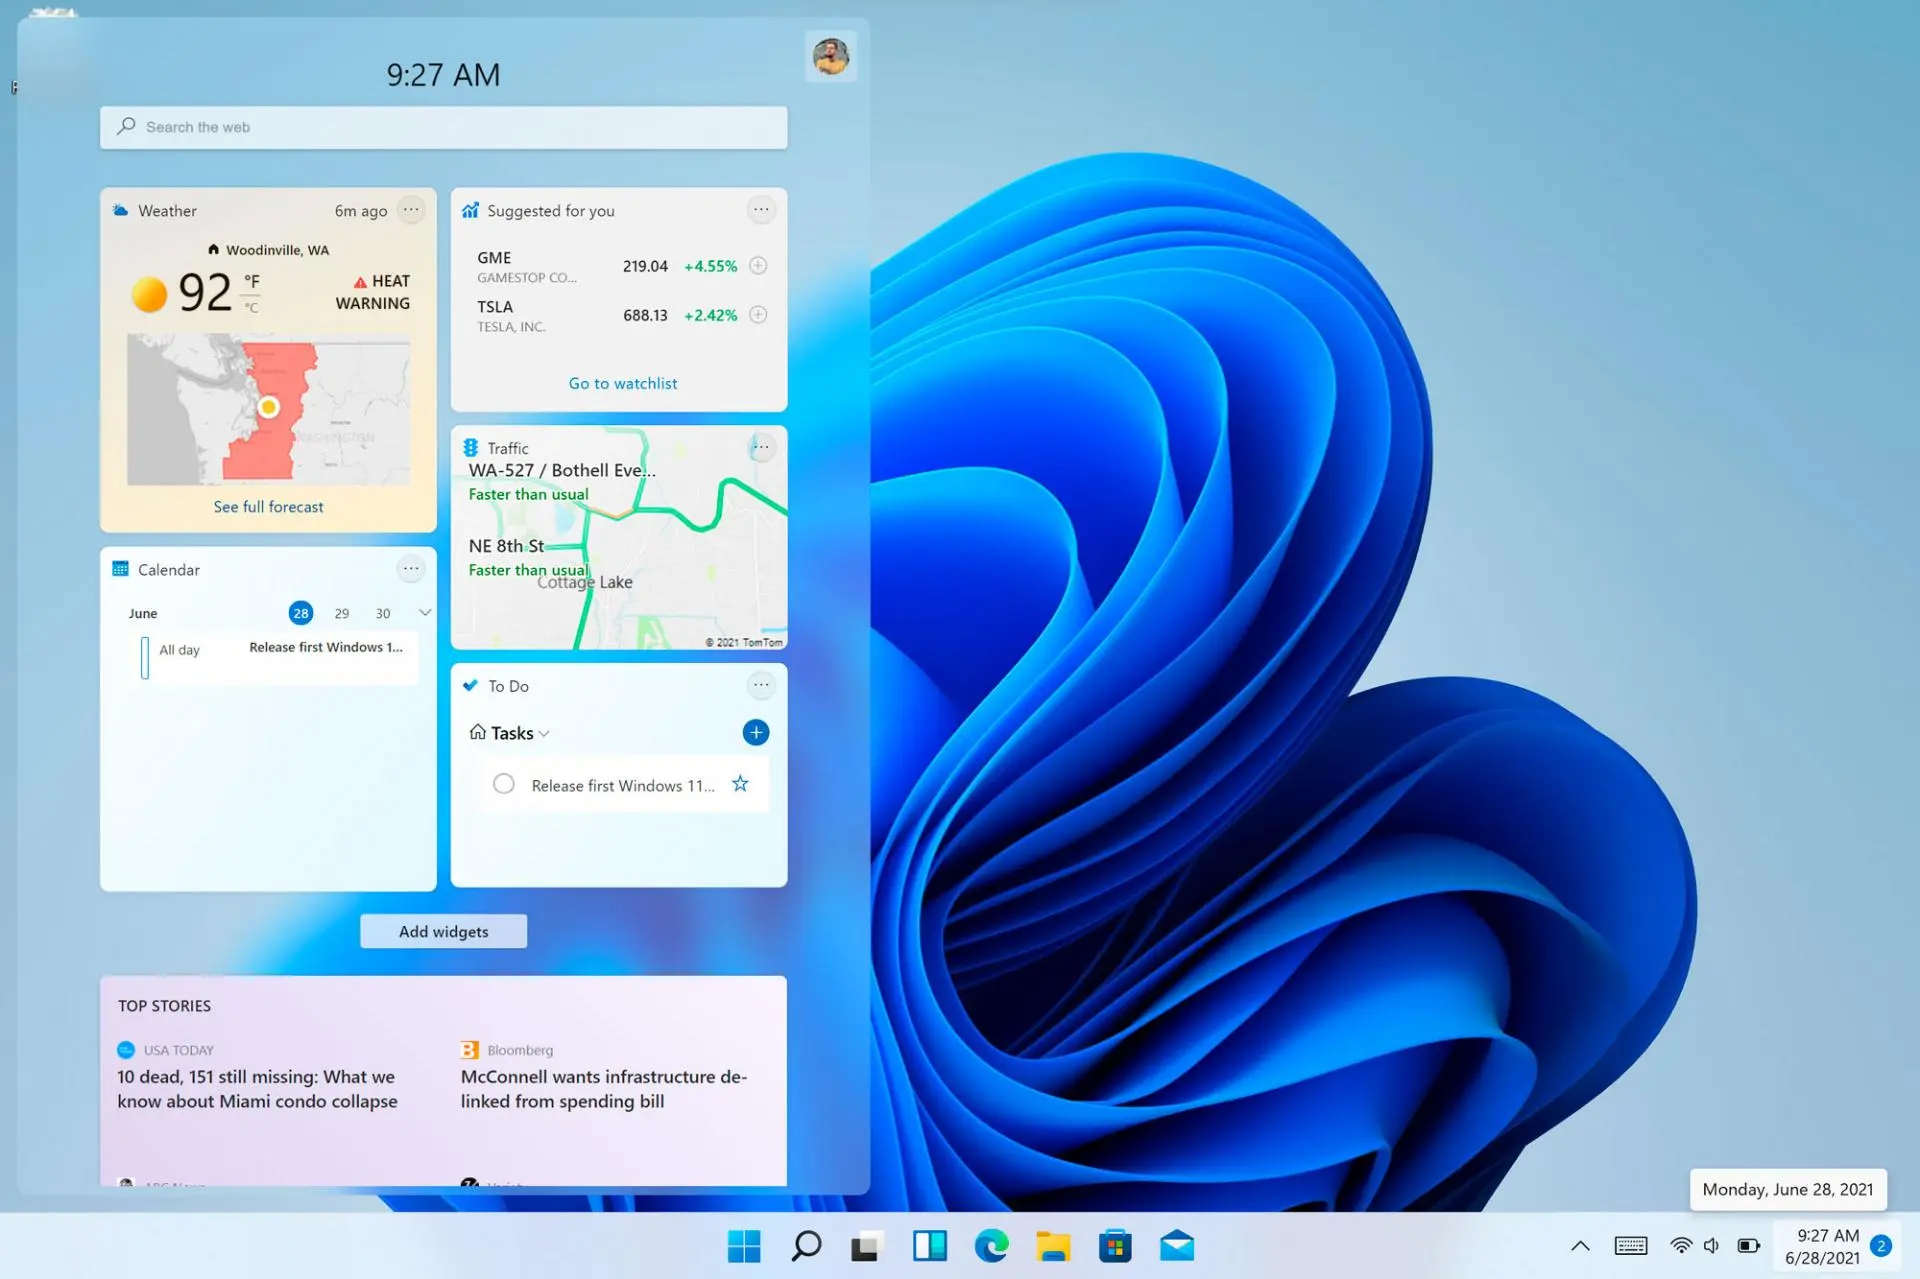Click the WA-527 / Bothell Eve traffic route
Viewport: 1920px width, 1279px height.
point(562,481)
